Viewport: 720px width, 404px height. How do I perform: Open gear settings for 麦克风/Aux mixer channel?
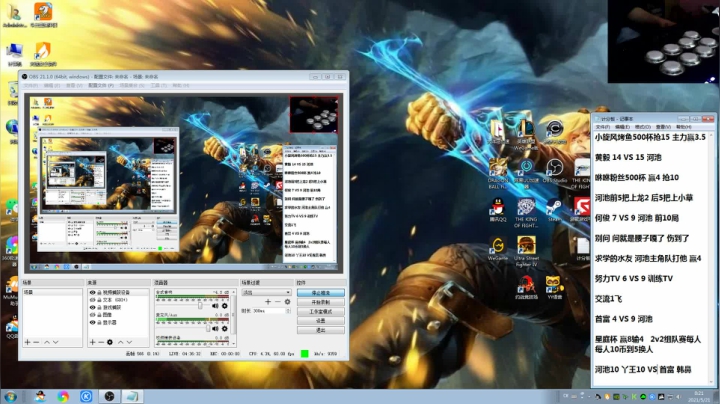225,329
